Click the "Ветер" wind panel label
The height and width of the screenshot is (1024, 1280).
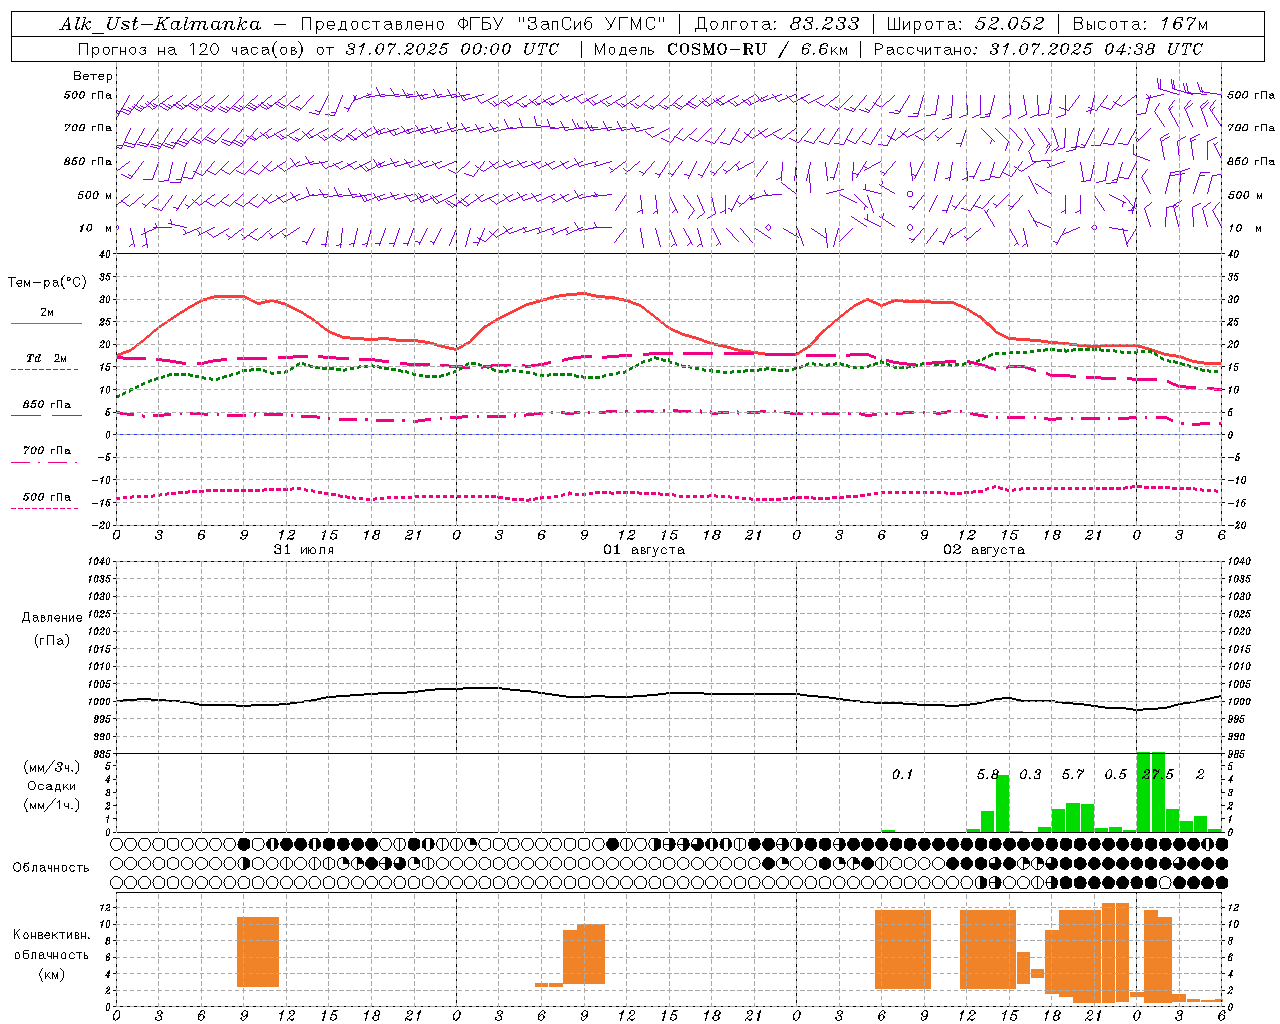coord(93,76)
